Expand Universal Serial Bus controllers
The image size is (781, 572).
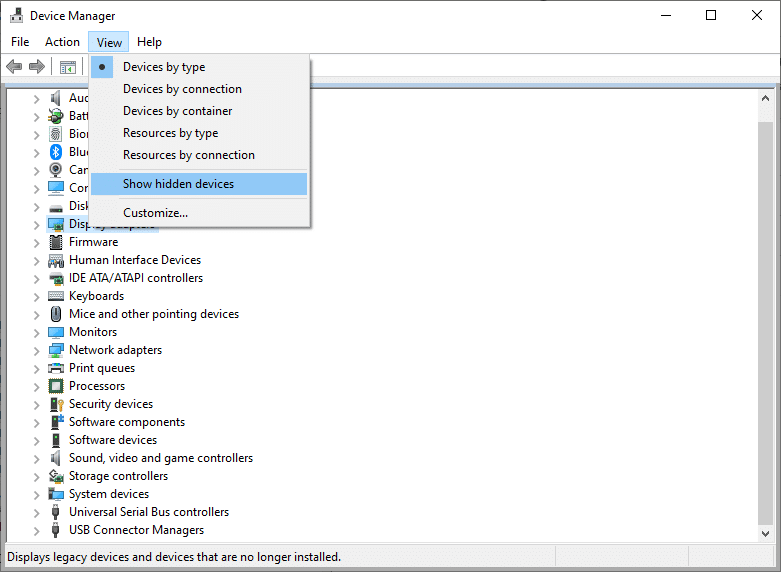[x=37, y=512]
